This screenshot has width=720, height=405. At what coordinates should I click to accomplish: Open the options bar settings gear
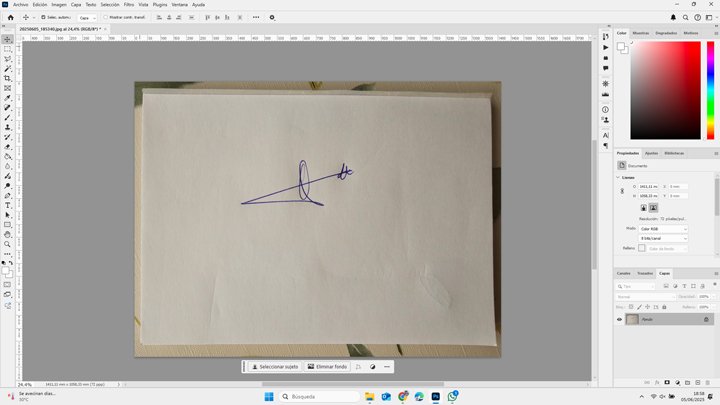pyautogui.click(x=272, y=17)
